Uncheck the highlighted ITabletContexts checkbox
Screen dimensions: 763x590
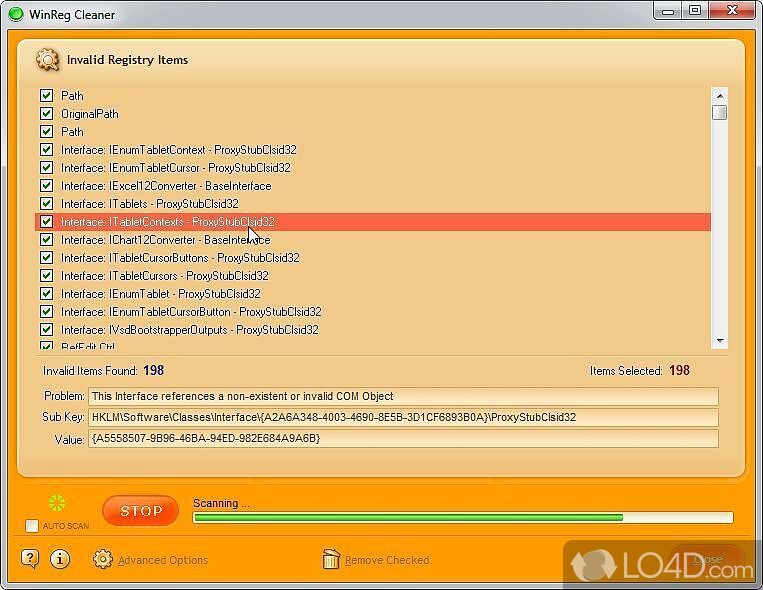[47, 221]
